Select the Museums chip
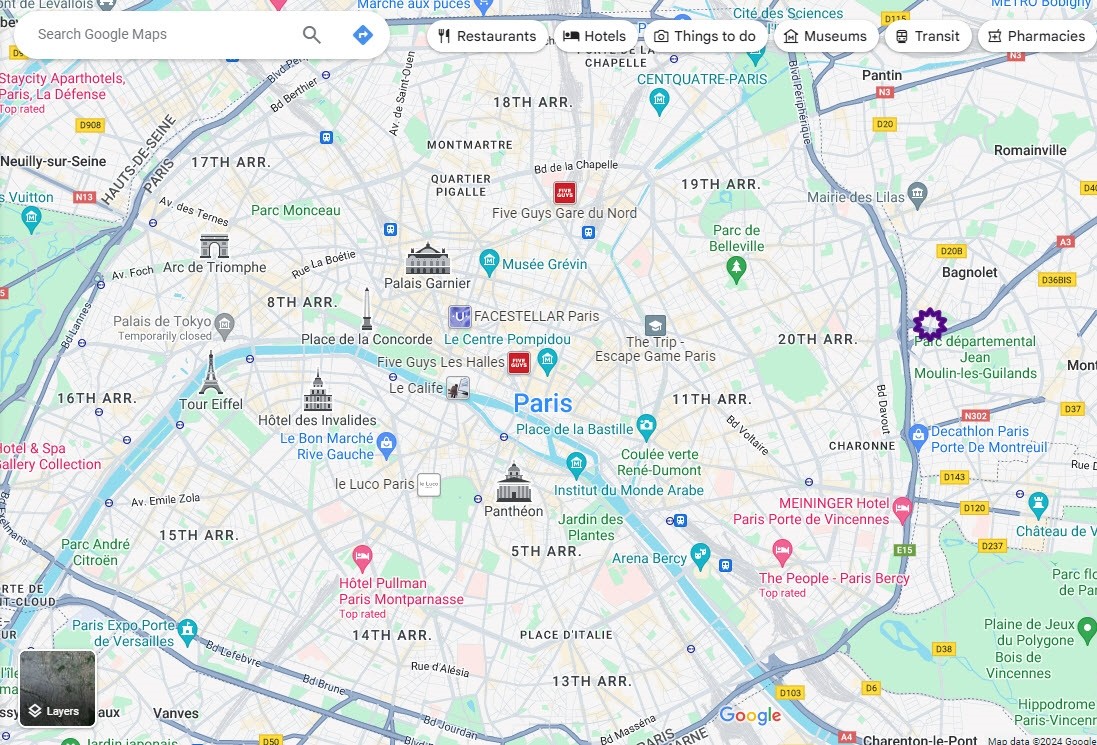This screenshot has height=745, width=1097. [826, 36]
